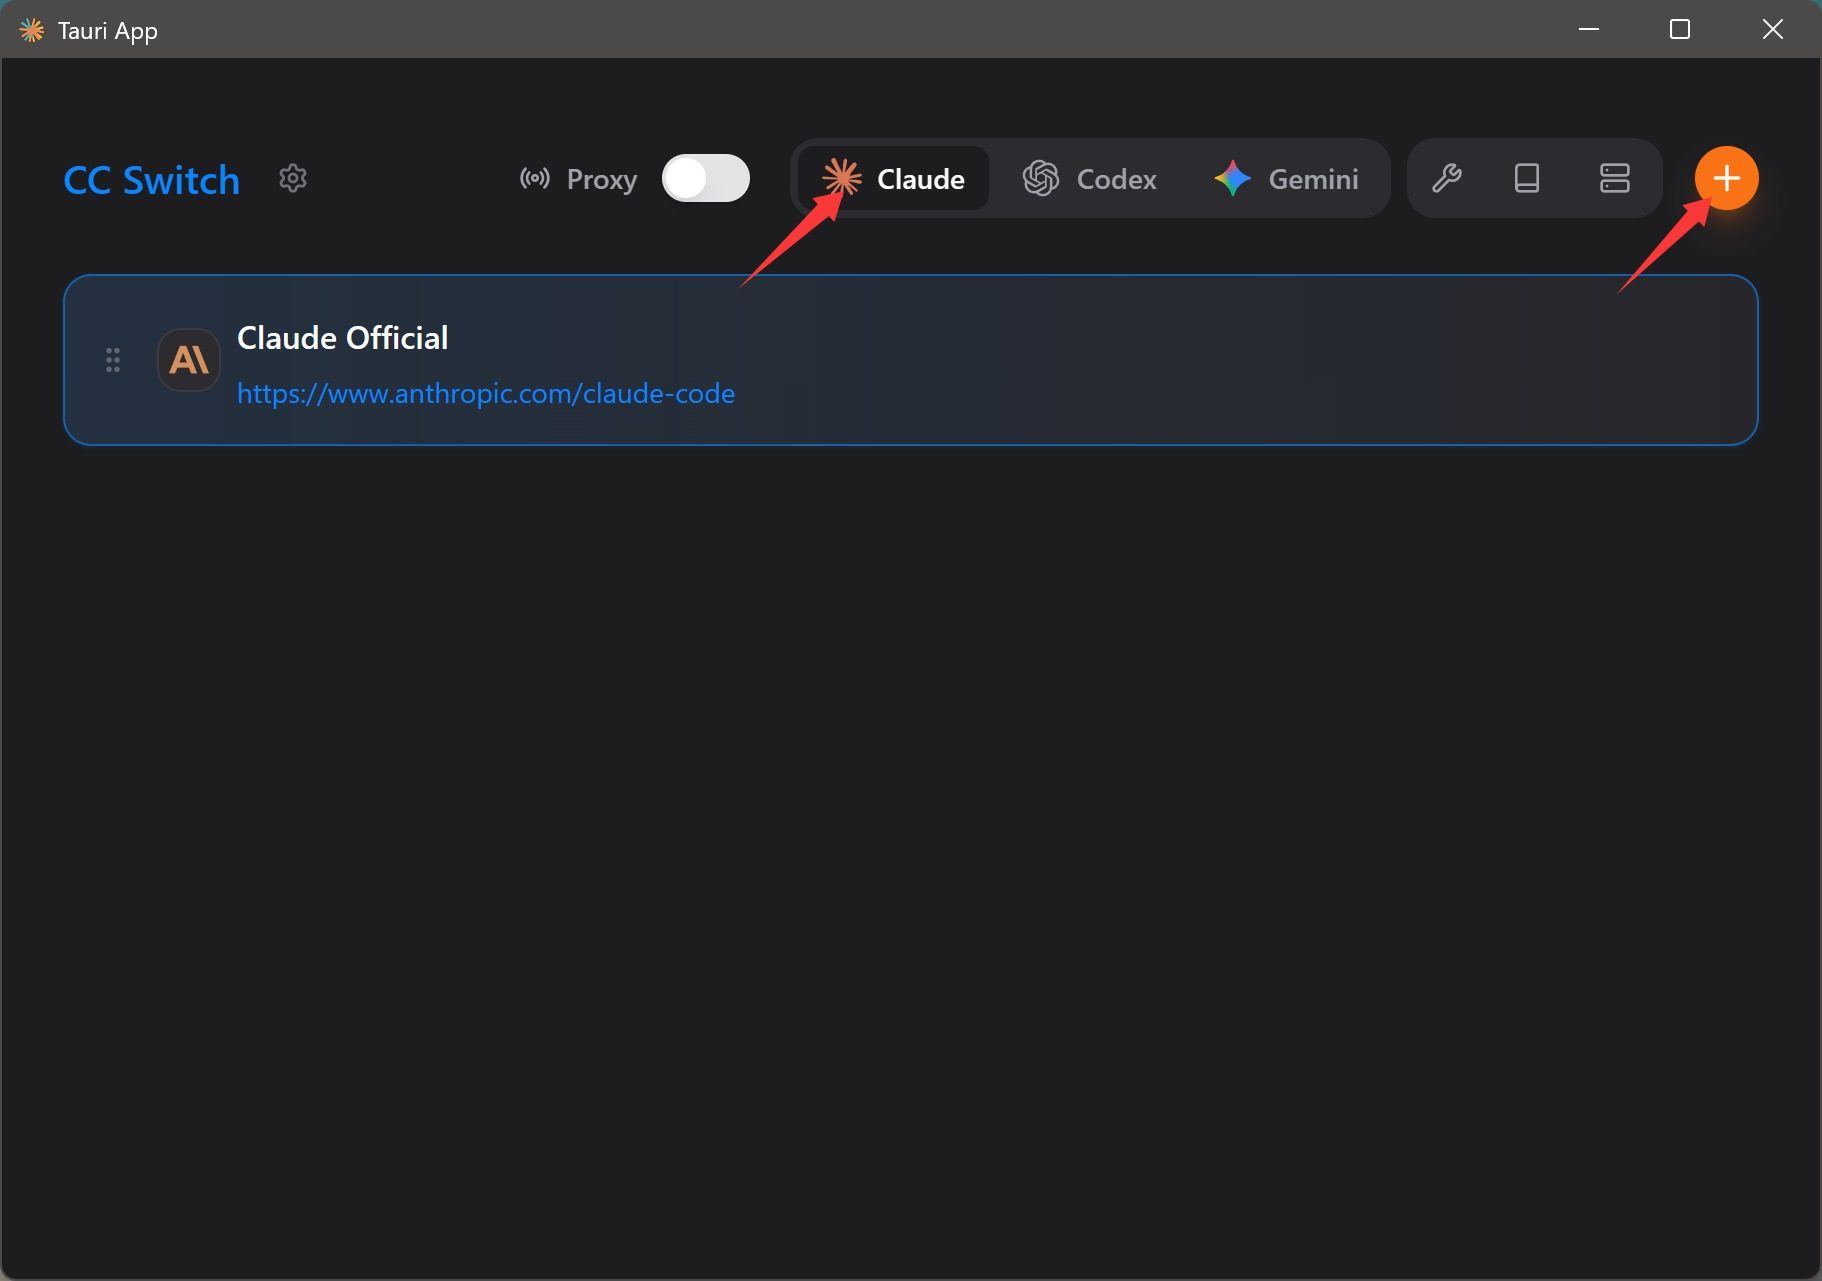Click the drag handle on Claude Official
Viewport: 1822px width, 1281px height.
113,360
